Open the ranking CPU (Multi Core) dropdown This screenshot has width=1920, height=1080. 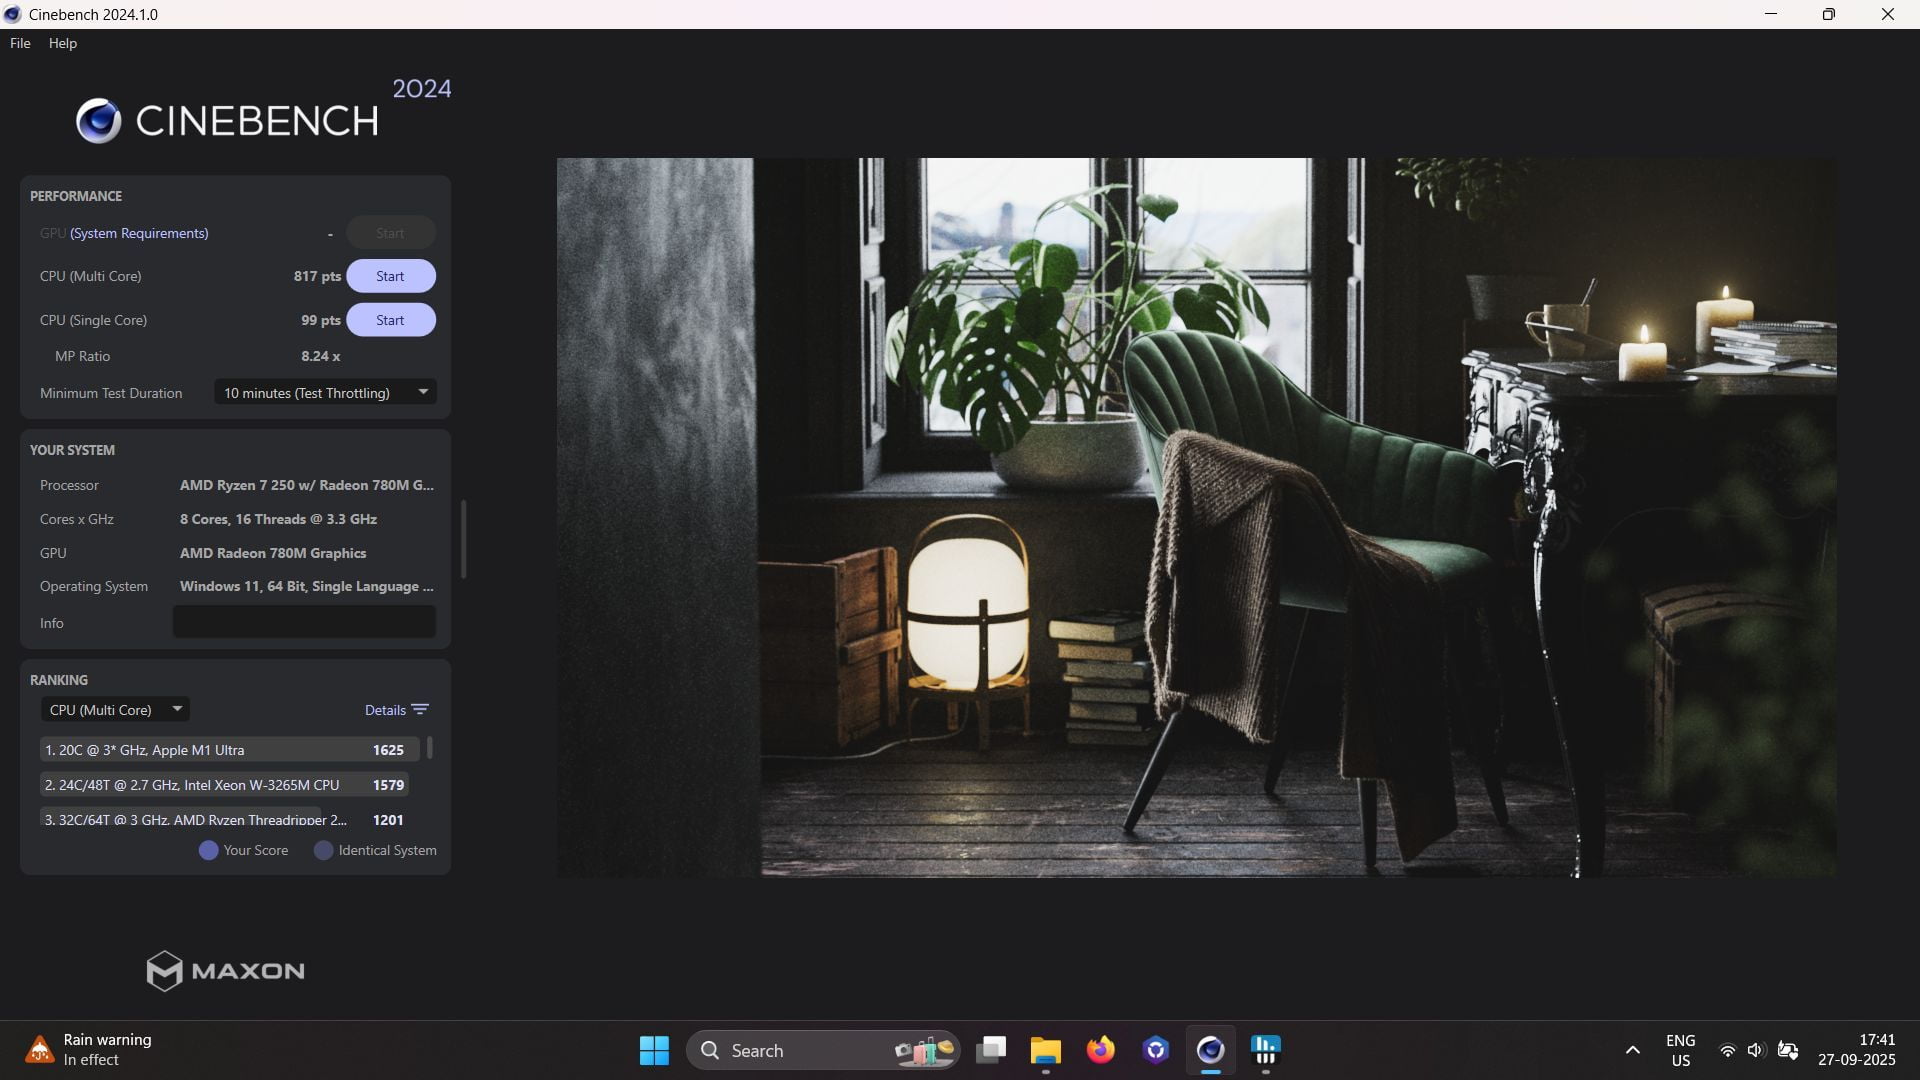[115, 710]
